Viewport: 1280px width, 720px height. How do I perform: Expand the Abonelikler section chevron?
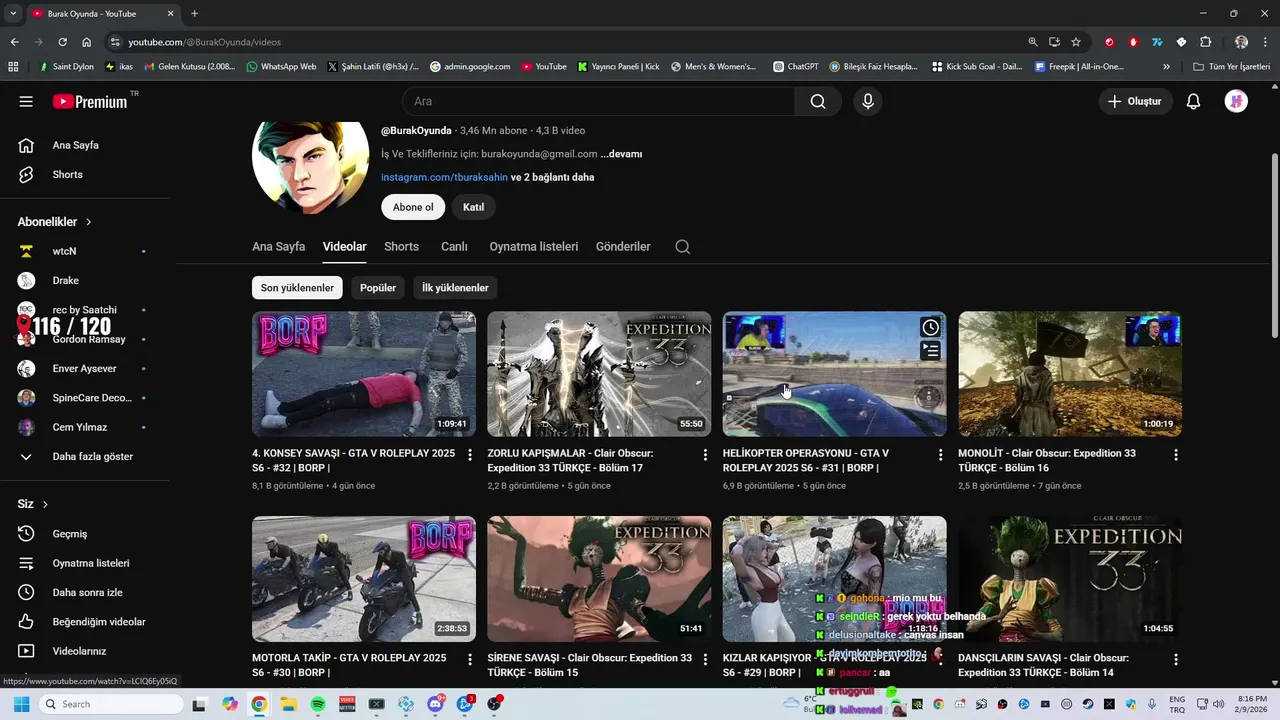point(88,222)
